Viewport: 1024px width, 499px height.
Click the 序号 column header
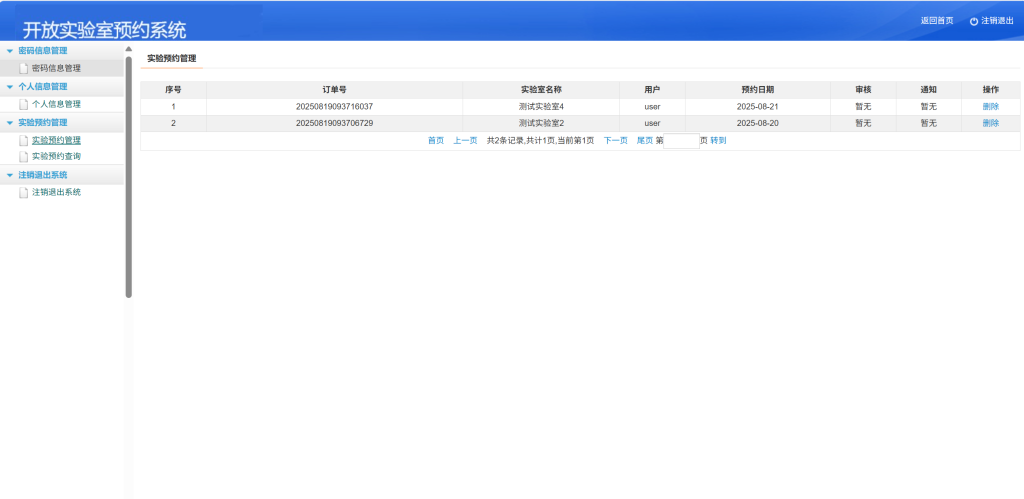[x=173, y=90]
